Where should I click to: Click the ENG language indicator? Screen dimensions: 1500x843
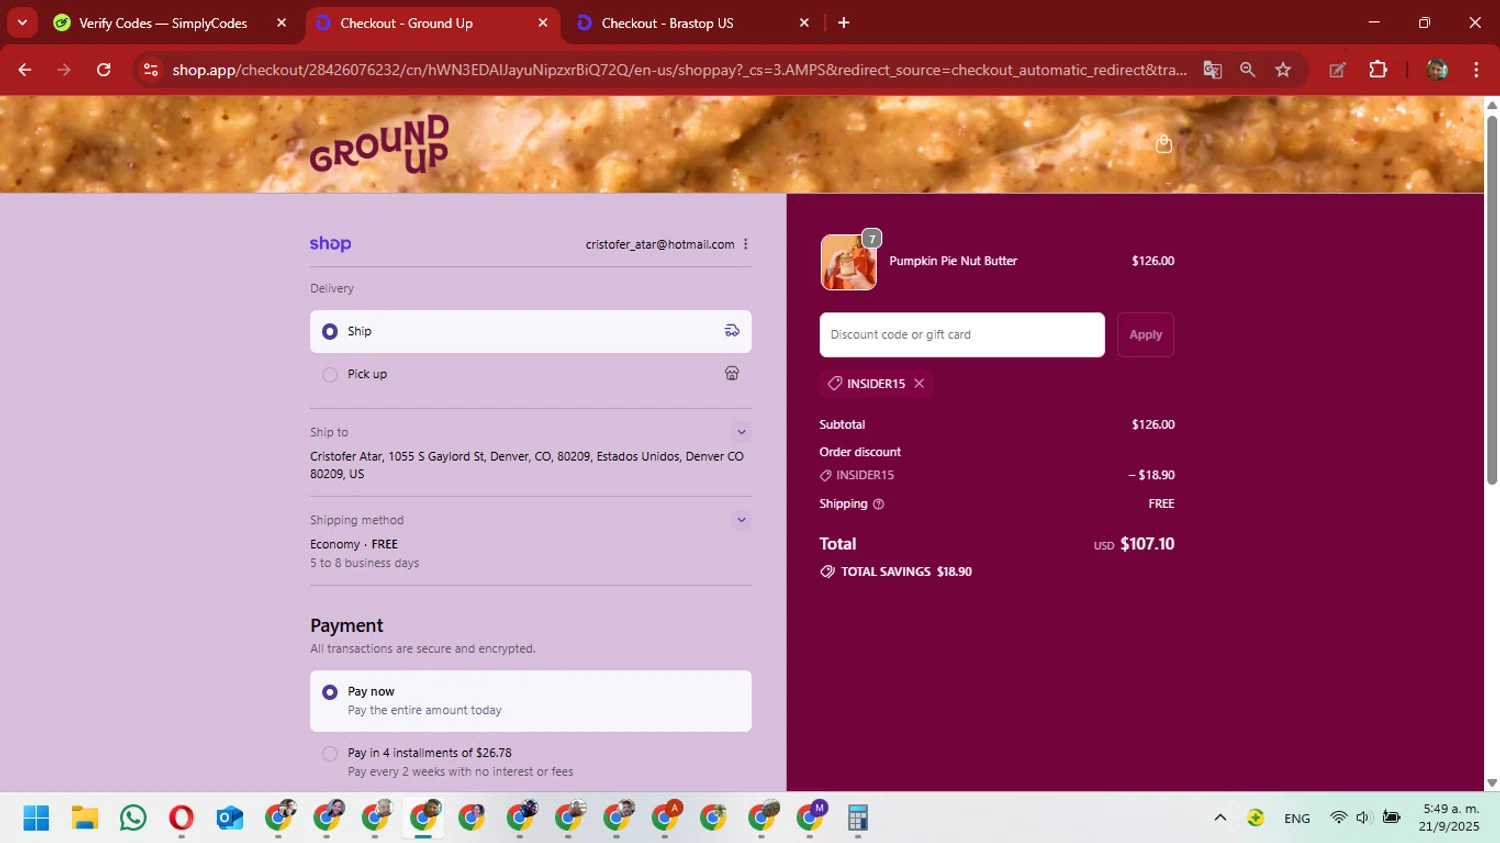(x=1297, y=818)
